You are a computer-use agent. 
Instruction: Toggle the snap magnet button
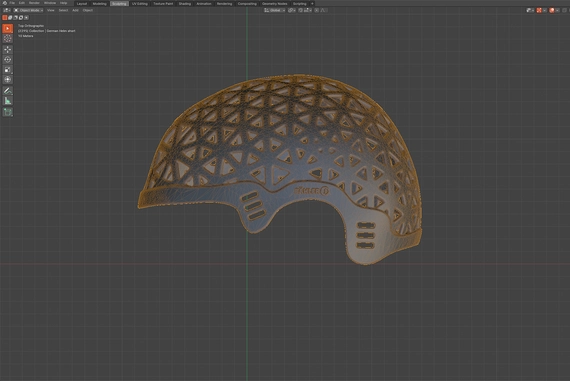pos(300,10)
